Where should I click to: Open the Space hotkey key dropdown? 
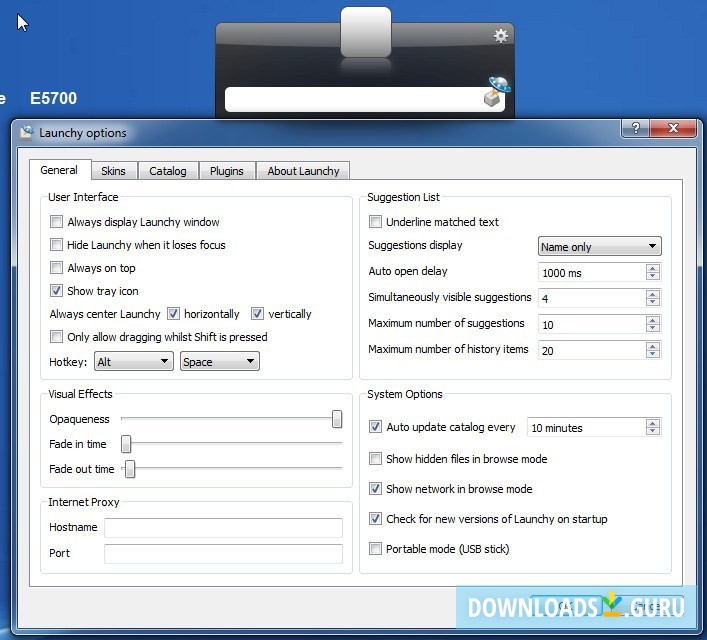tap(220, 361)
